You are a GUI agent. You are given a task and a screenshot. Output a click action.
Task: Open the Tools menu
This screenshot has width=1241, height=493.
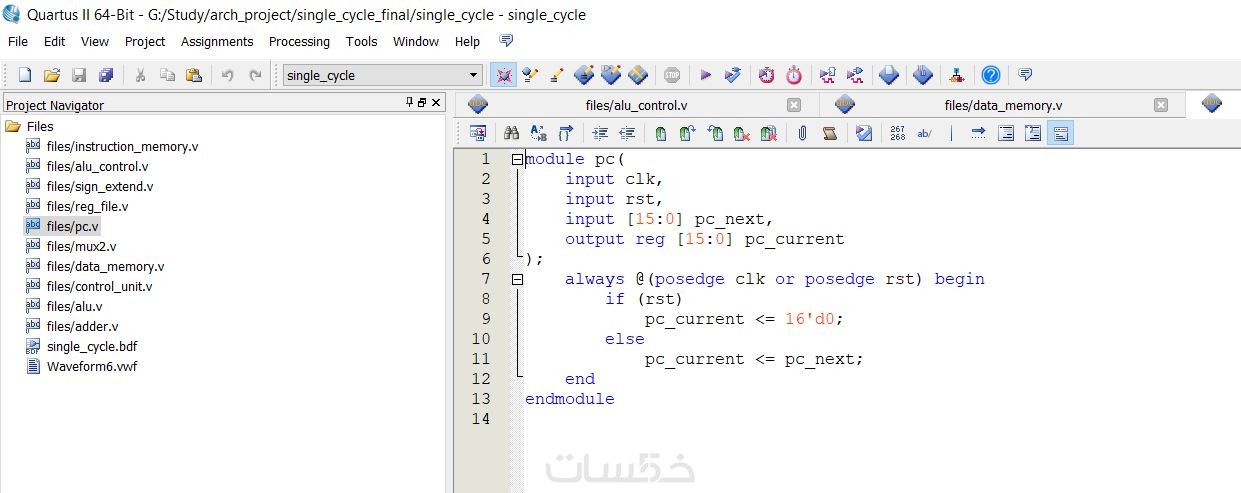pyautogui.click(x=362, y=41)
